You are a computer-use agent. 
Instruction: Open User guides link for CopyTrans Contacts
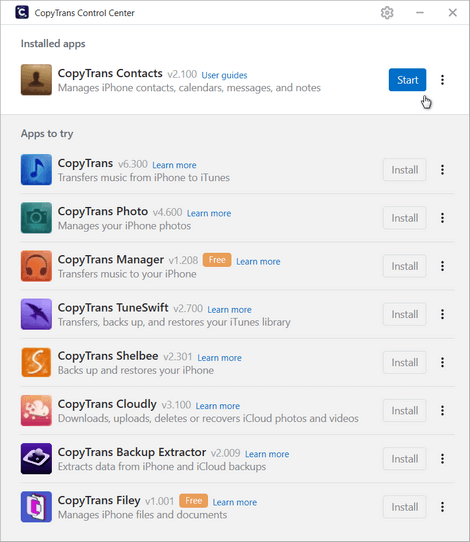(x=224, y=75)
